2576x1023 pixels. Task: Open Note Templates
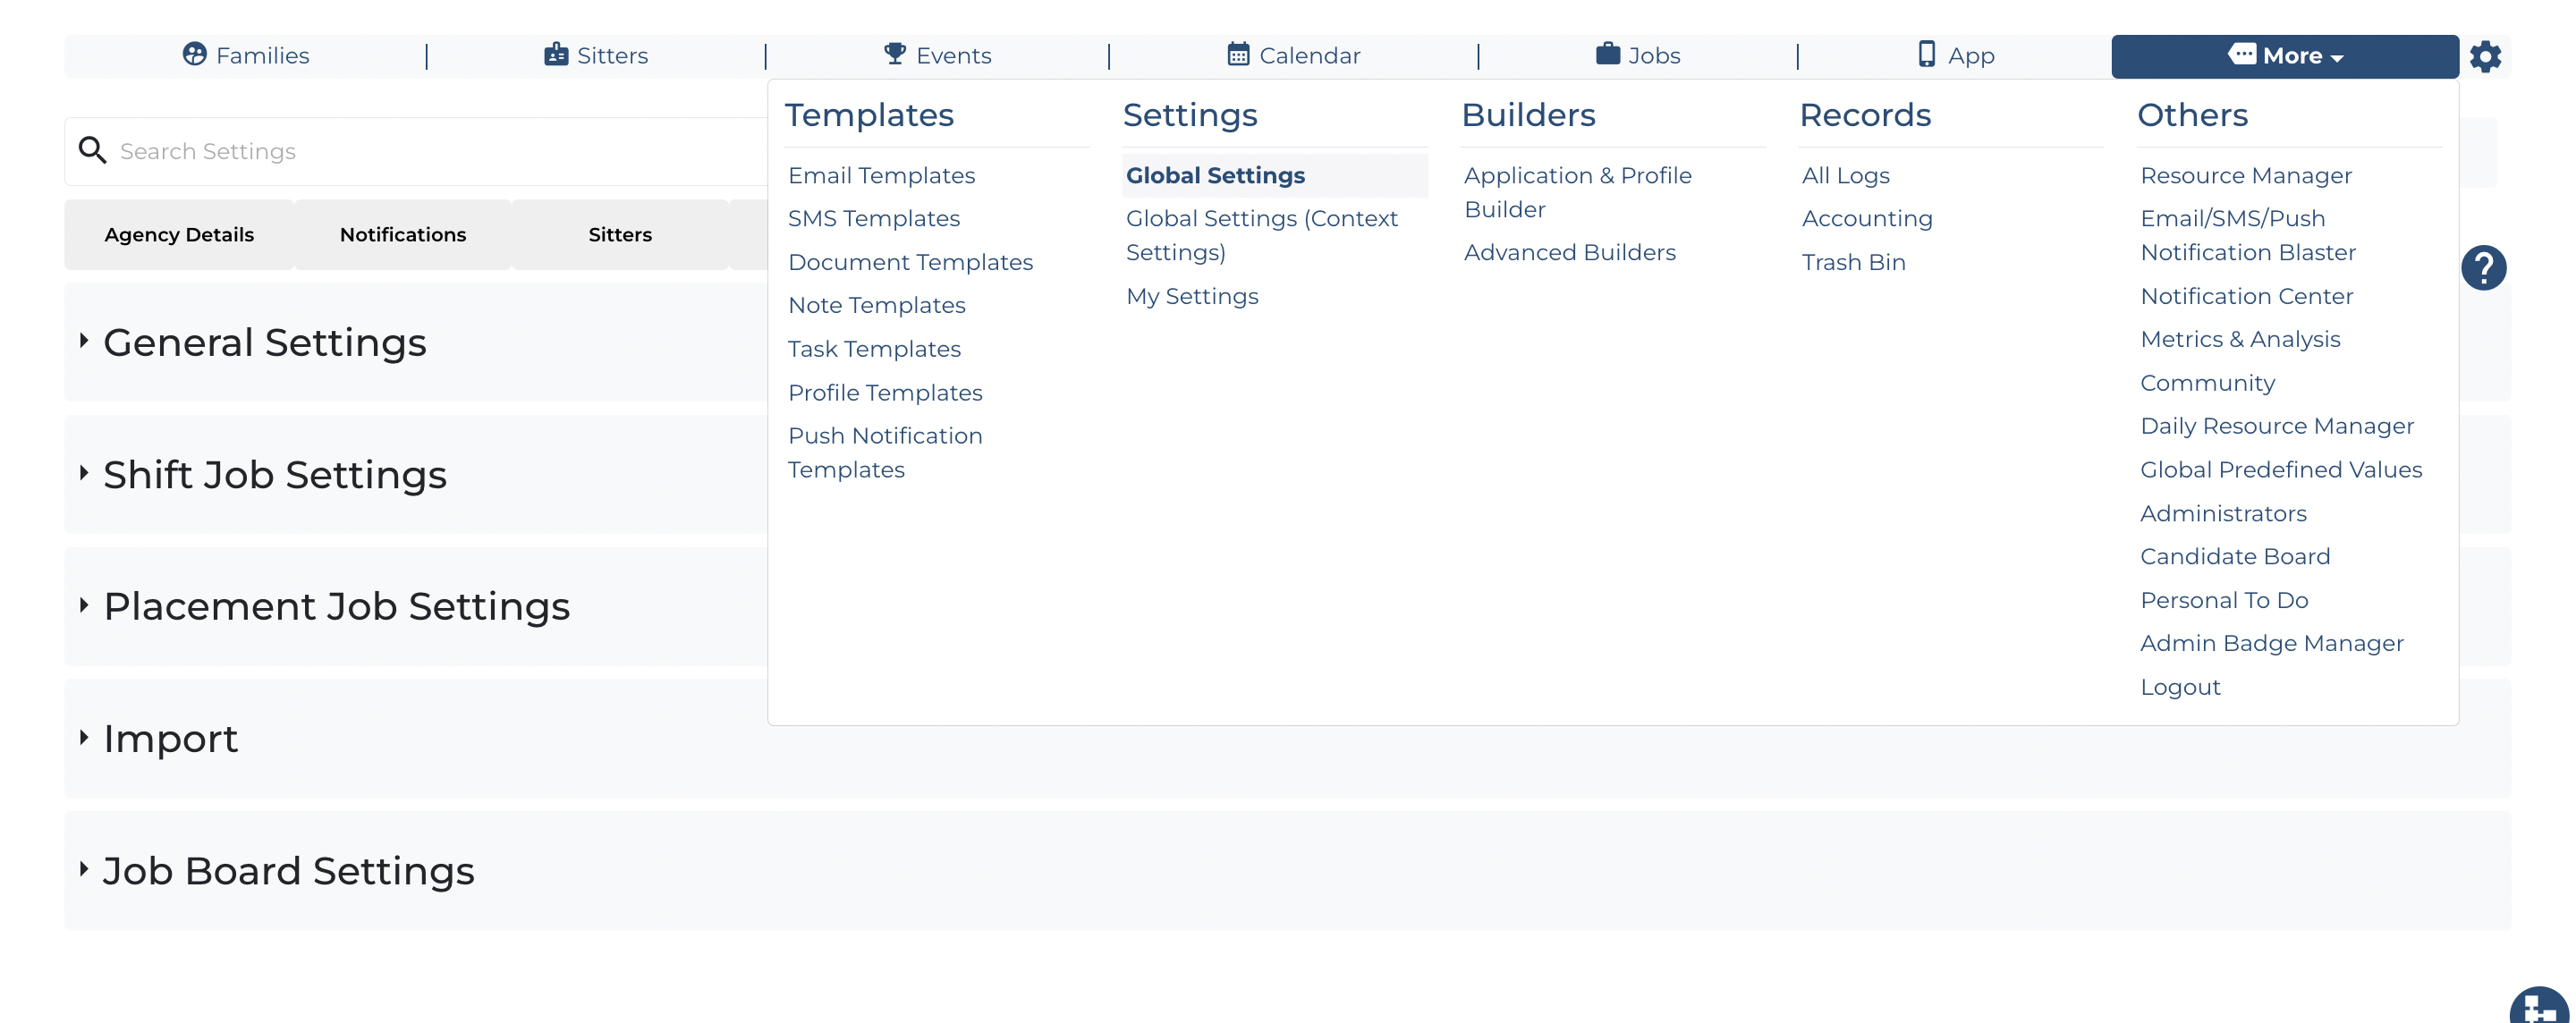click(x=876, y=306)
